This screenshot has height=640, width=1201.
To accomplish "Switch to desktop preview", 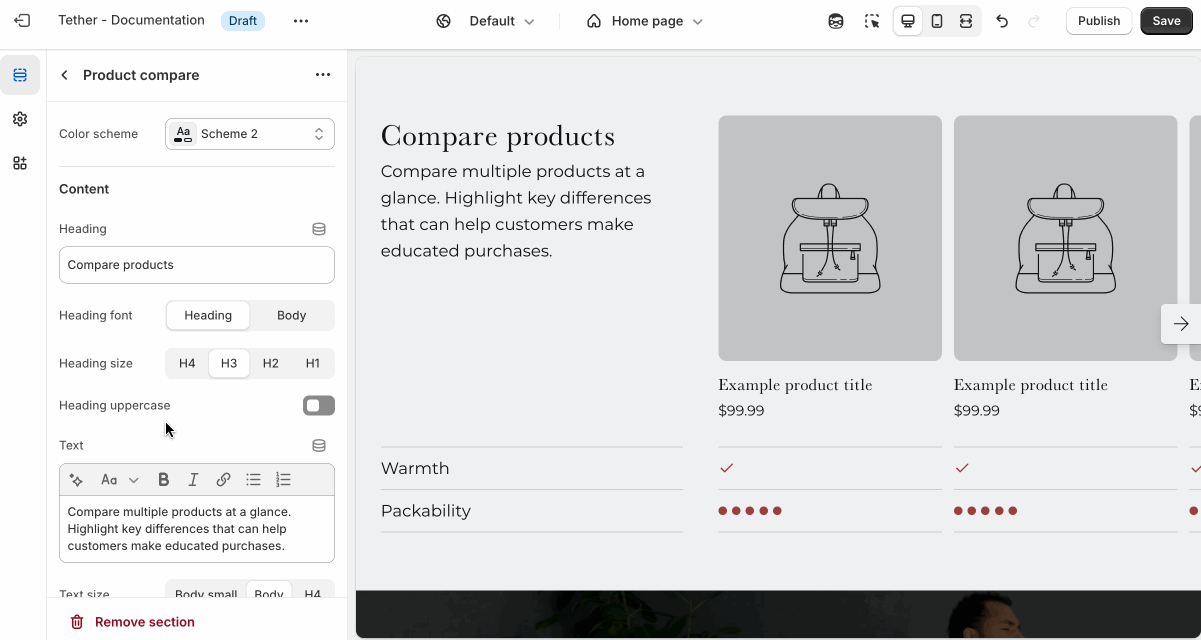I will [908, 21].
